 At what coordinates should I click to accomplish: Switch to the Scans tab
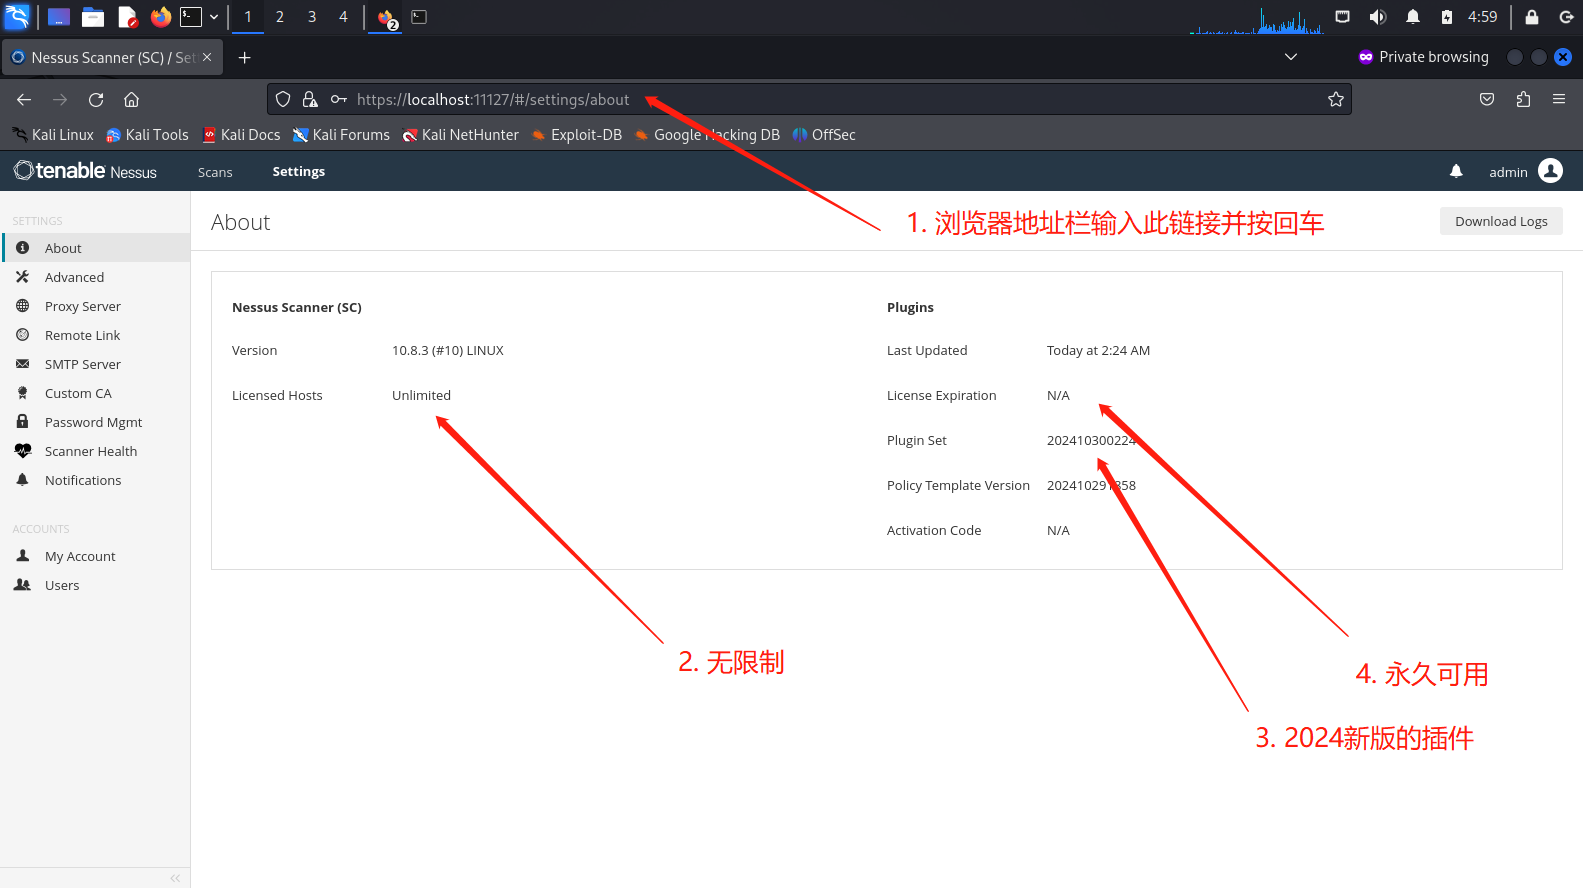pyautogui.click(x=215, y=172)
